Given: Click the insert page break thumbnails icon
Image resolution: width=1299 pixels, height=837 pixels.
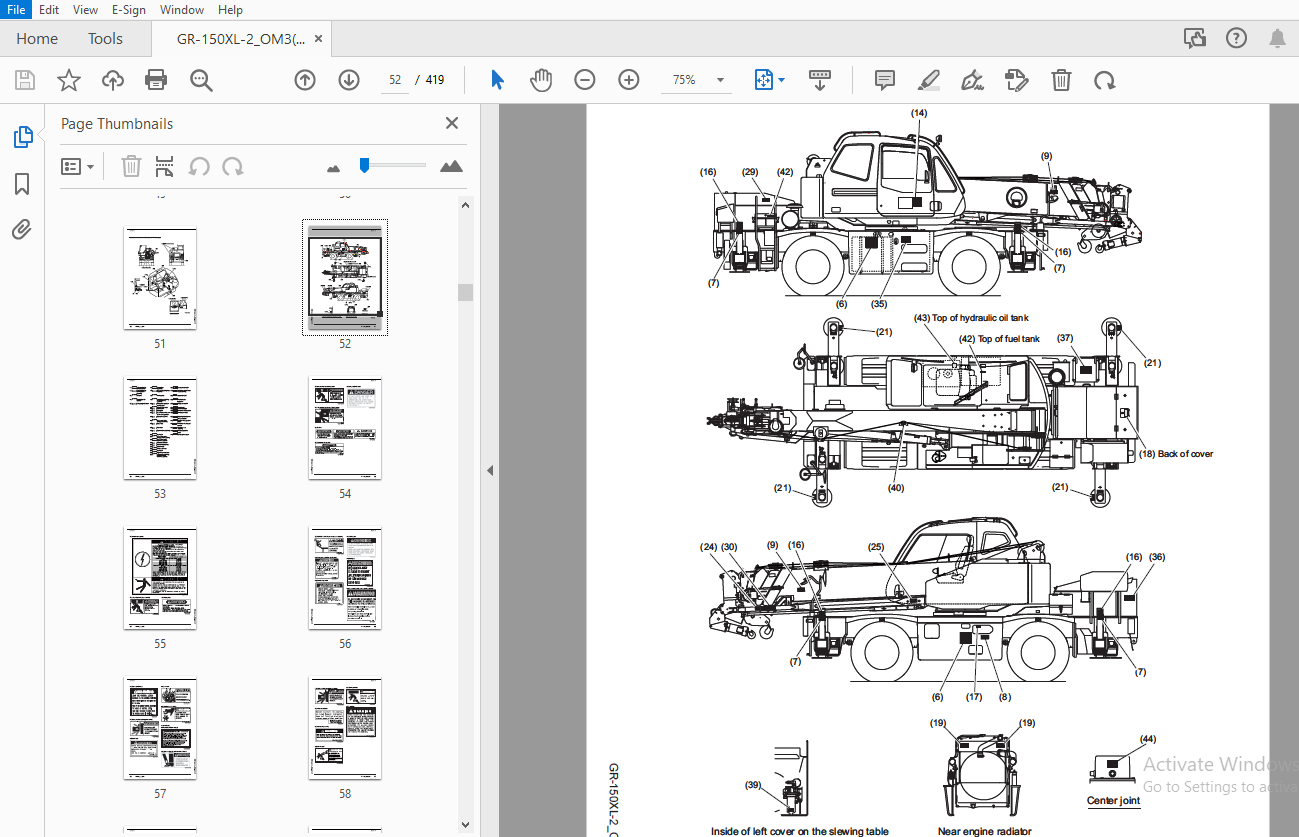Looking at the screenshot, I should pyautogui.click(x=165, y=166).
